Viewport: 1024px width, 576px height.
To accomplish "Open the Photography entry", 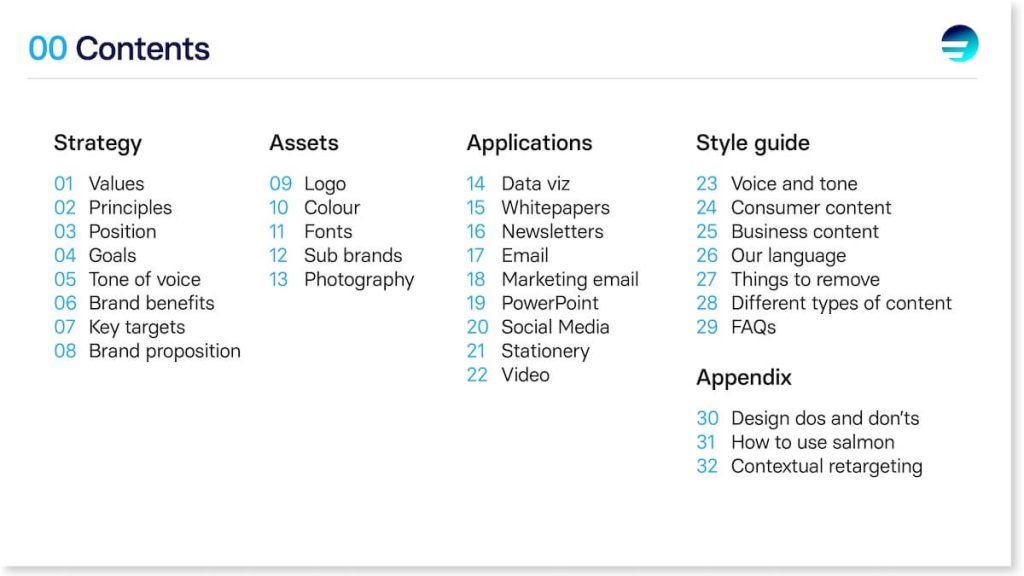I will click(x=342, y=280).
